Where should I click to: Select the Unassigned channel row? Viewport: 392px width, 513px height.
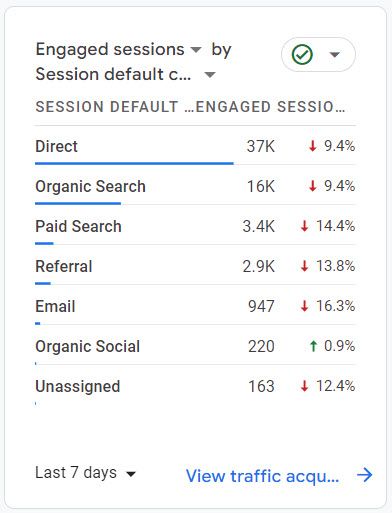[x=195, y=387]
